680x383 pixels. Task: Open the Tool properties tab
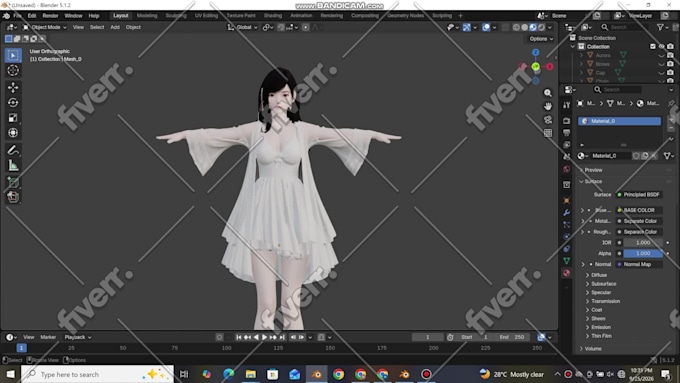(566, 105)
